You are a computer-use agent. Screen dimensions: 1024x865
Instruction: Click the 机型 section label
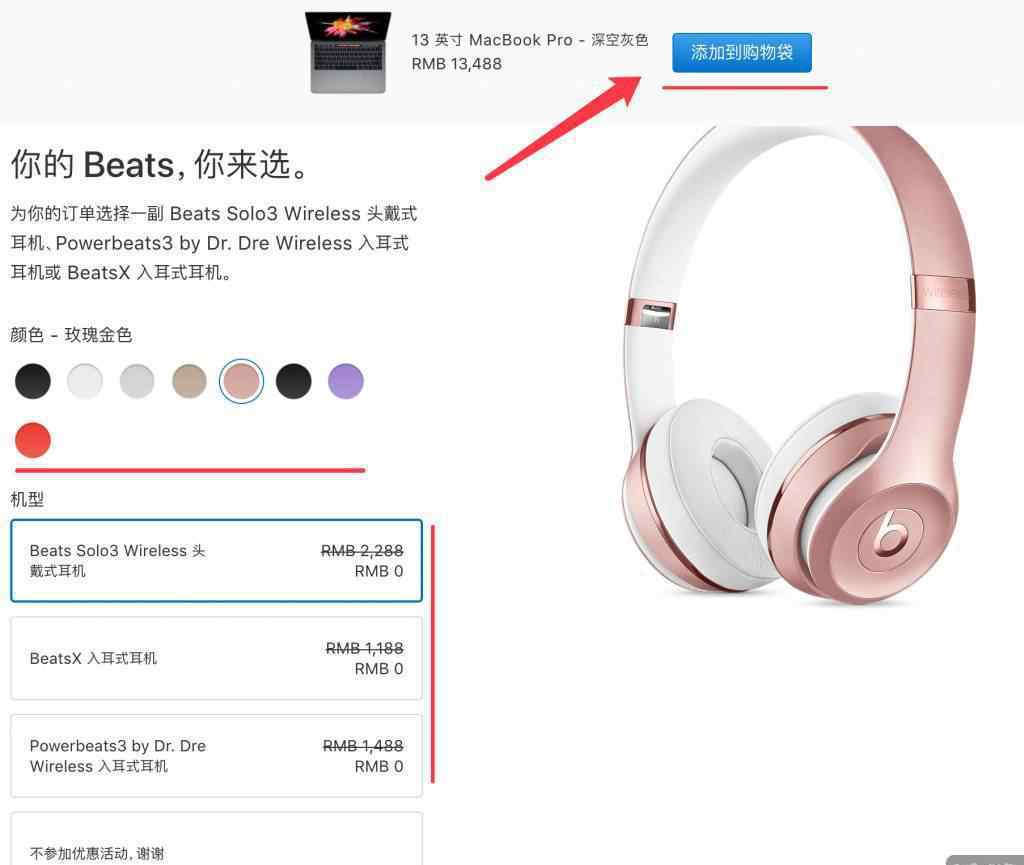coord(27,499)
